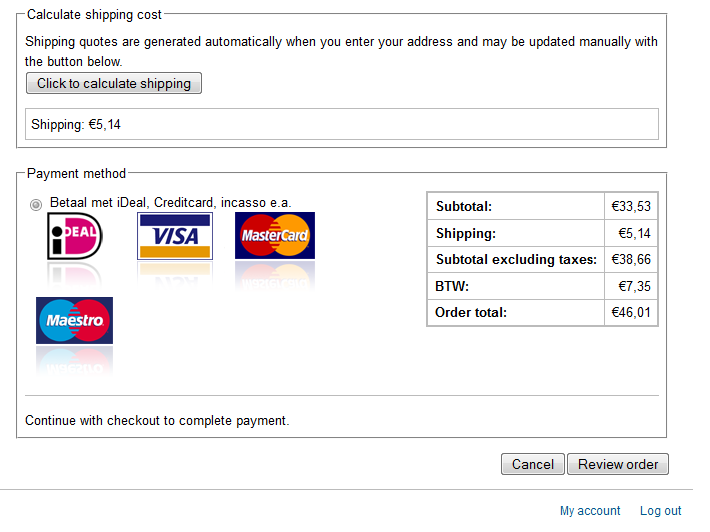
Task: Click the MasterCard logo
Action: point(275,235)
